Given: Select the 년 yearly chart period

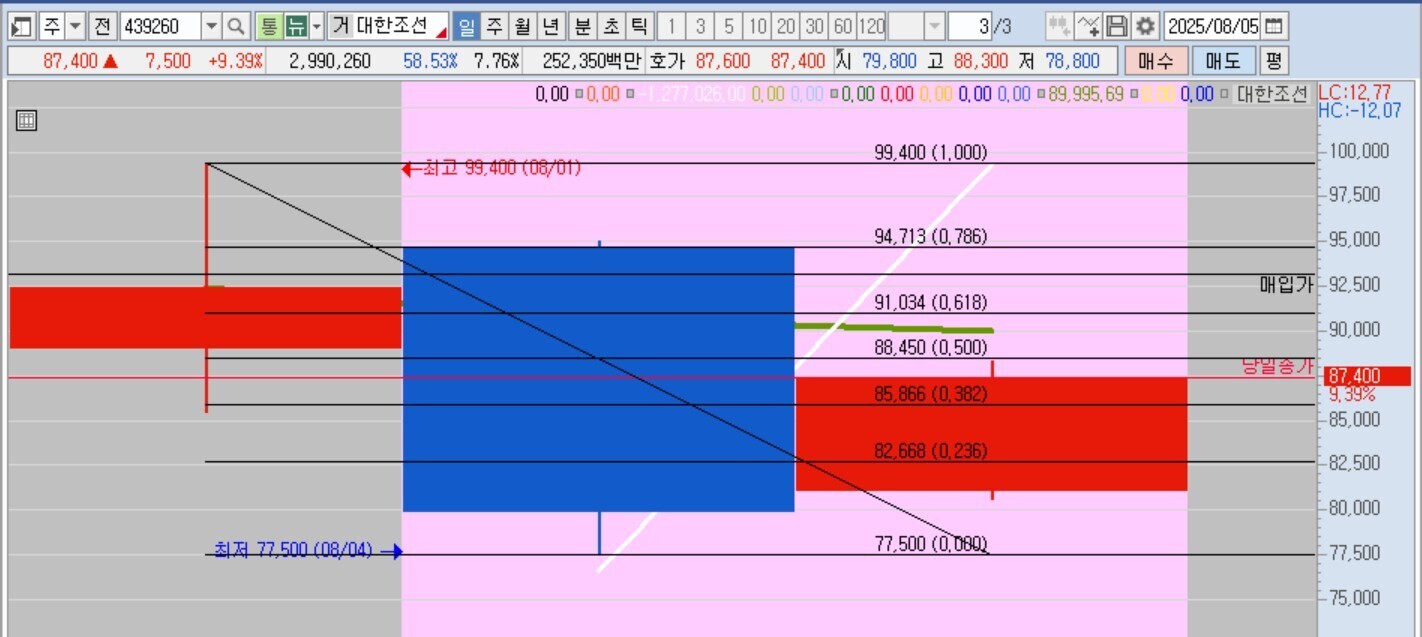Looking at the screenshot, I should [551, 26].
